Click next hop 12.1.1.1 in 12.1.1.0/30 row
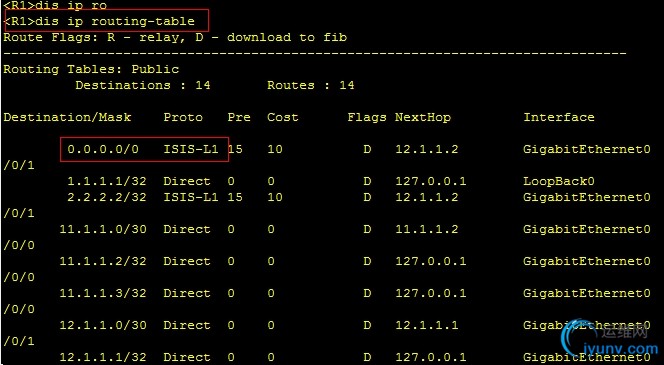The image size is (664, 365). coord(427,325)
